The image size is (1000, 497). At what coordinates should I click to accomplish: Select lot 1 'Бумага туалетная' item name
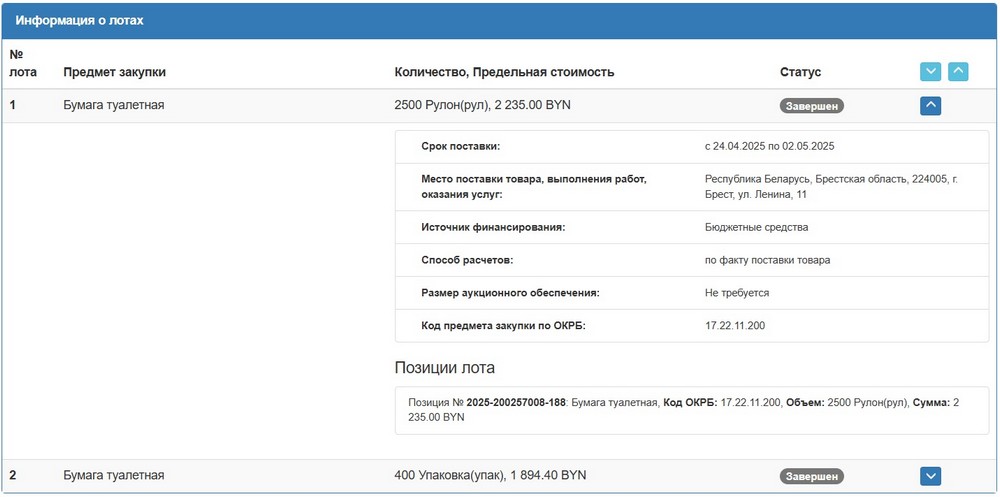tap(113, 105)
